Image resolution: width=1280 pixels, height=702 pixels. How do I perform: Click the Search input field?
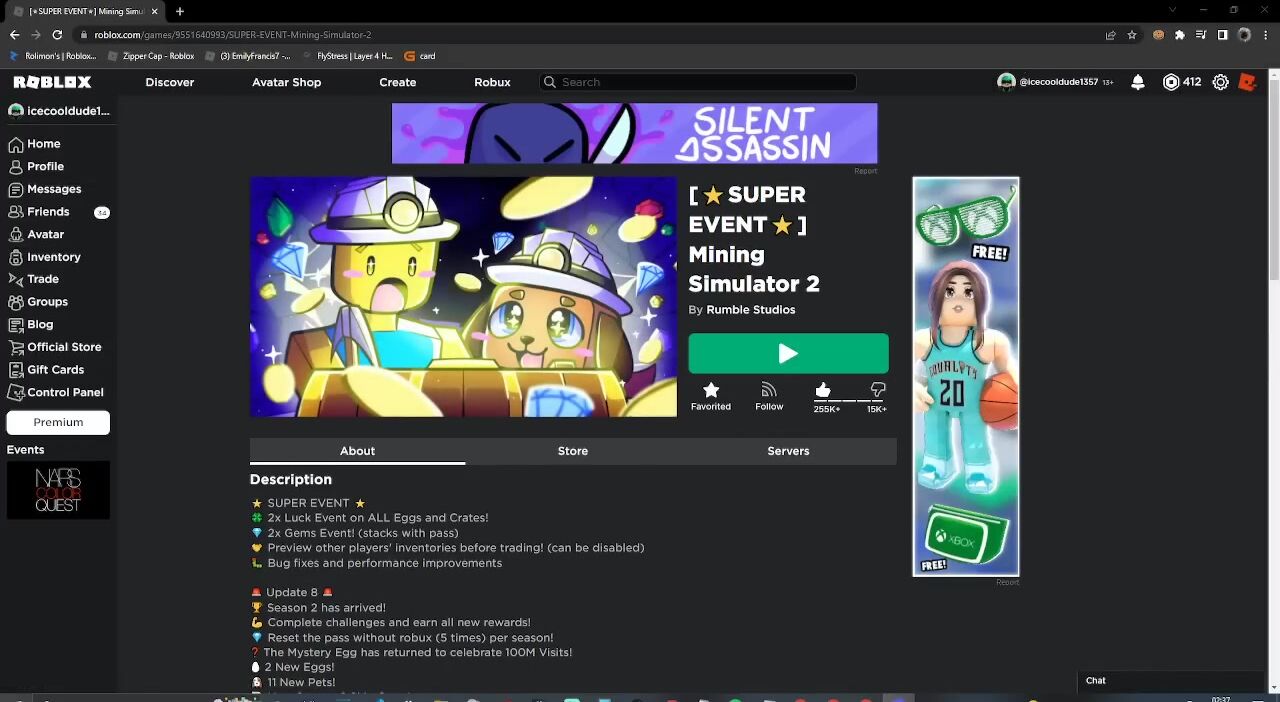[697, 82]
